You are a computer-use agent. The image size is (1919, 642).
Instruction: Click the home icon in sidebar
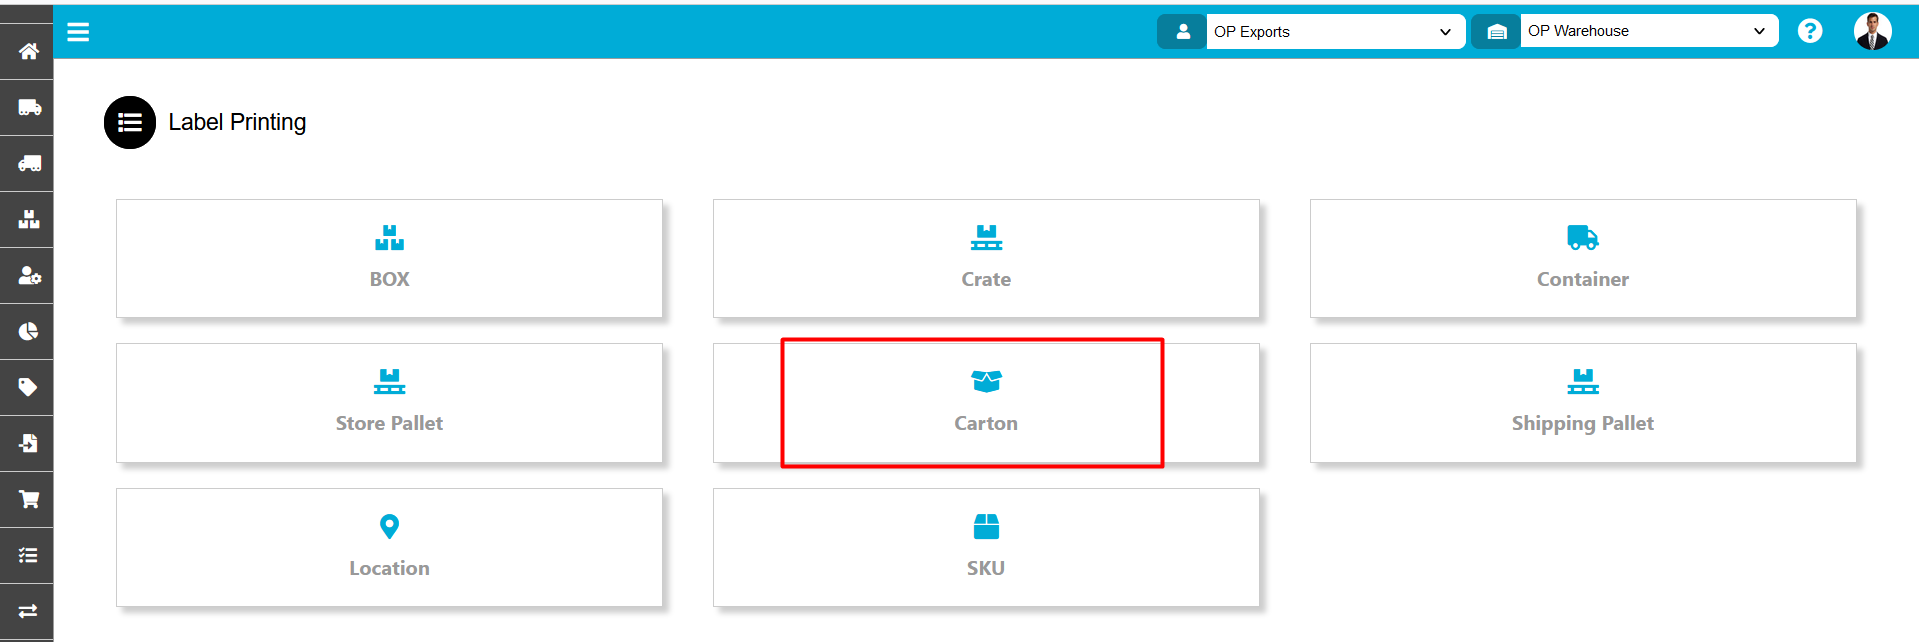tap(28, 51)
